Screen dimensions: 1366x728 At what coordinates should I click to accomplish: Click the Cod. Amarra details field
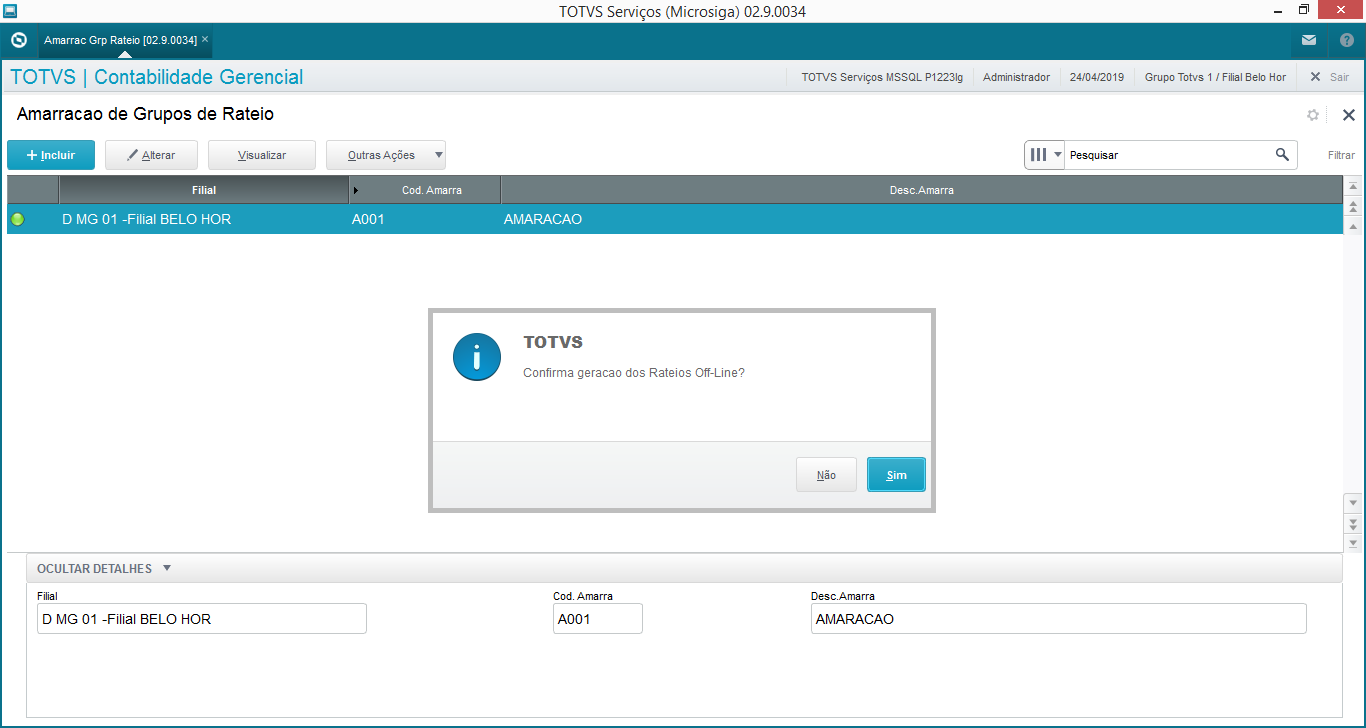click(x=598, y=619)
